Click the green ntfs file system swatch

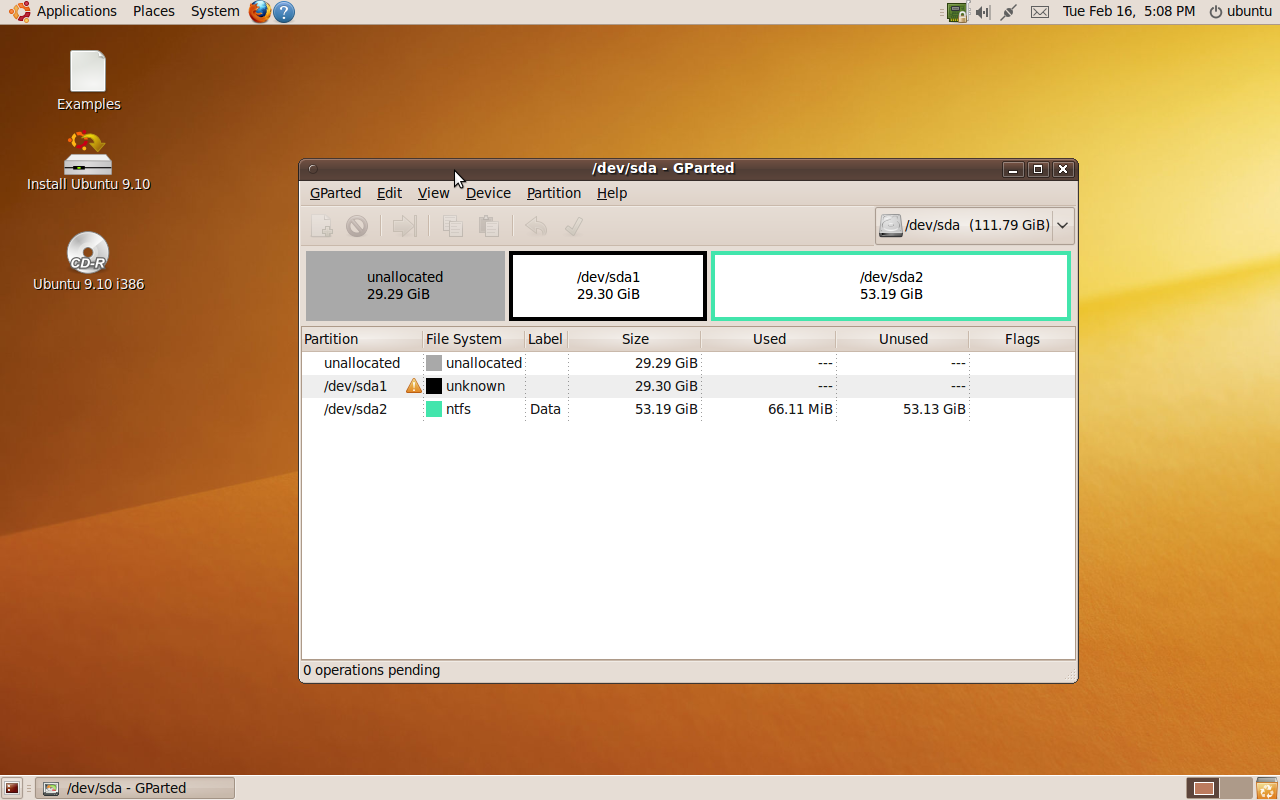coord(434,409)
